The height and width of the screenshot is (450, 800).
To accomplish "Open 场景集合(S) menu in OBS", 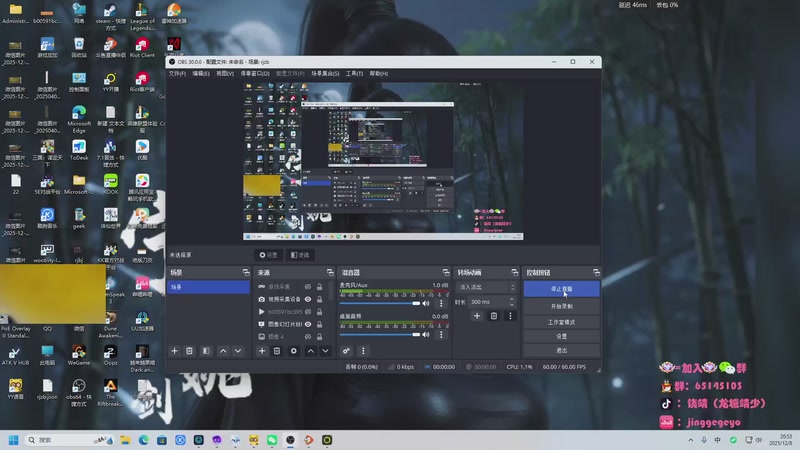I will click(x=325, y=73).
